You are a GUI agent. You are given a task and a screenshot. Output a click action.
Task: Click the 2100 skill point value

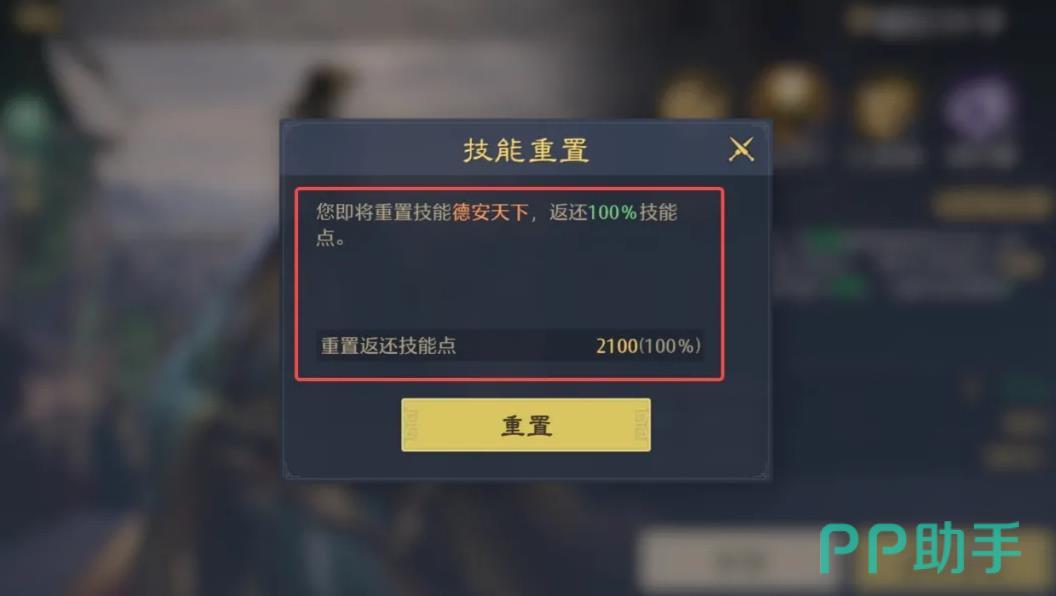pyautogui.click(x=617, y=345)
